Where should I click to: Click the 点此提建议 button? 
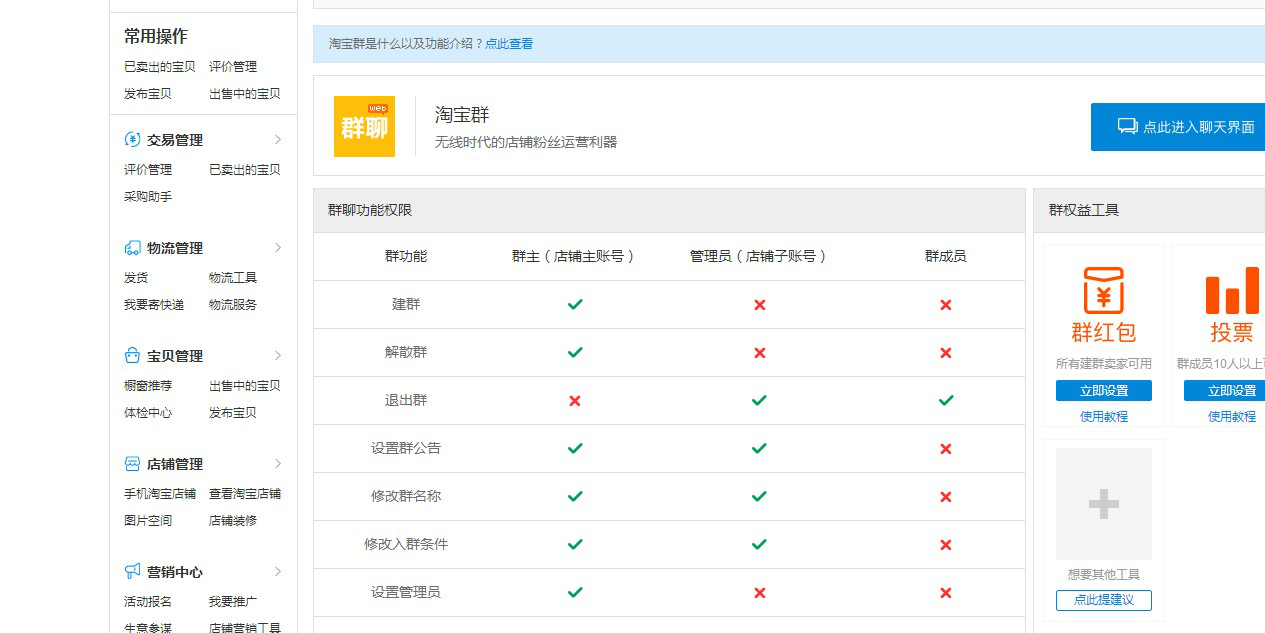coord(1103,600)
